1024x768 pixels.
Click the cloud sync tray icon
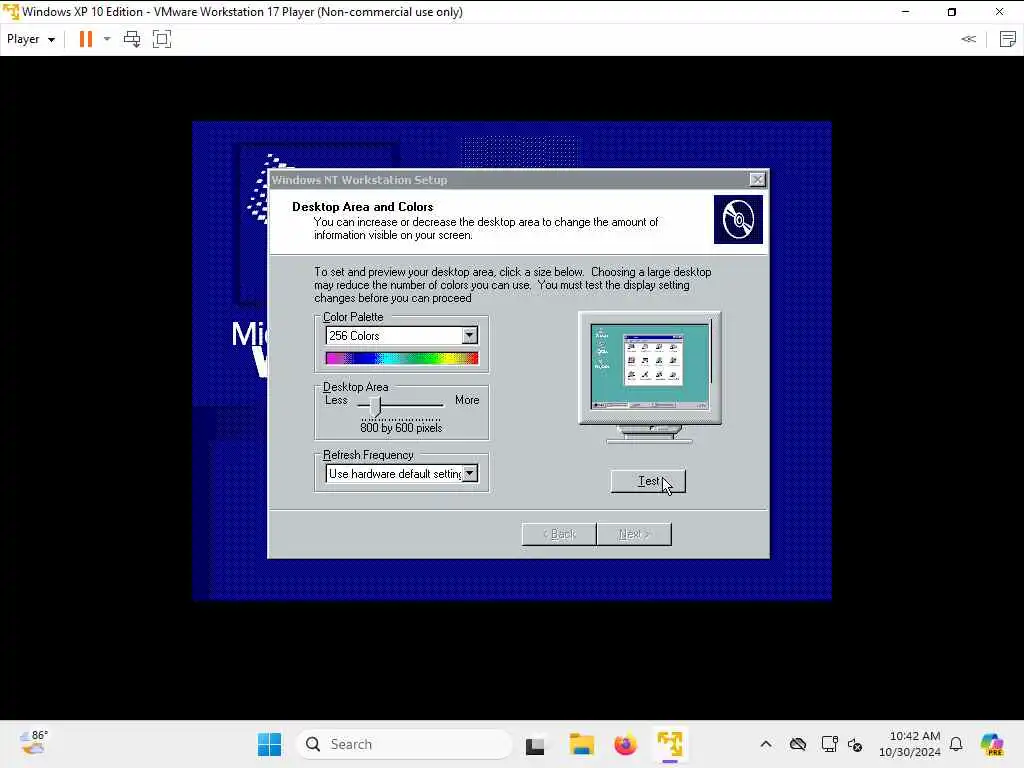798,744
